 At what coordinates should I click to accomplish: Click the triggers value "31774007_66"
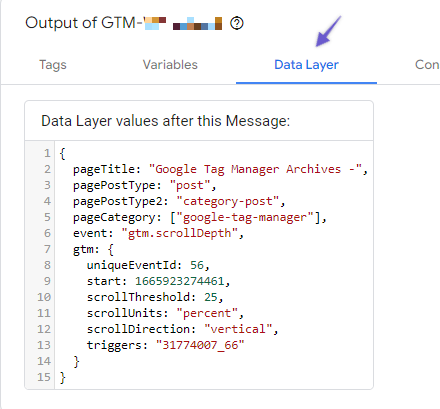pos(200,345)
